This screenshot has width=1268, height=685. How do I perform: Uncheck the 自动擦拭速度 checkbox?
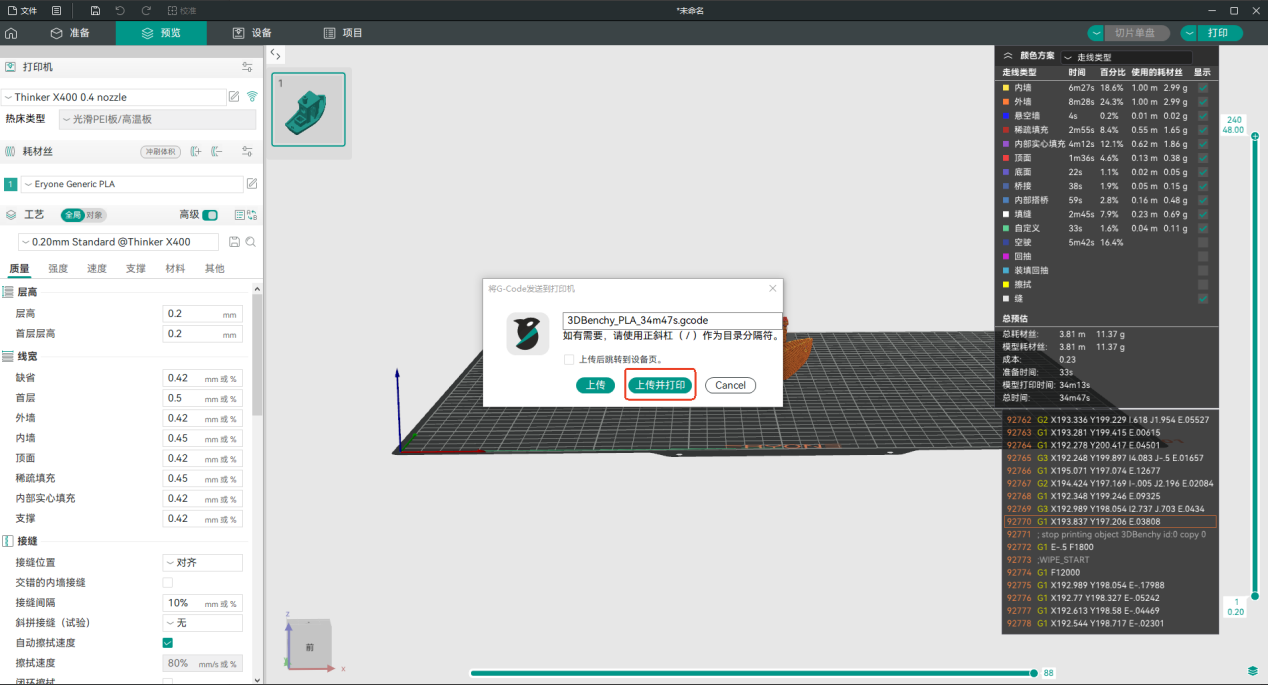click(x=167, y=643)
